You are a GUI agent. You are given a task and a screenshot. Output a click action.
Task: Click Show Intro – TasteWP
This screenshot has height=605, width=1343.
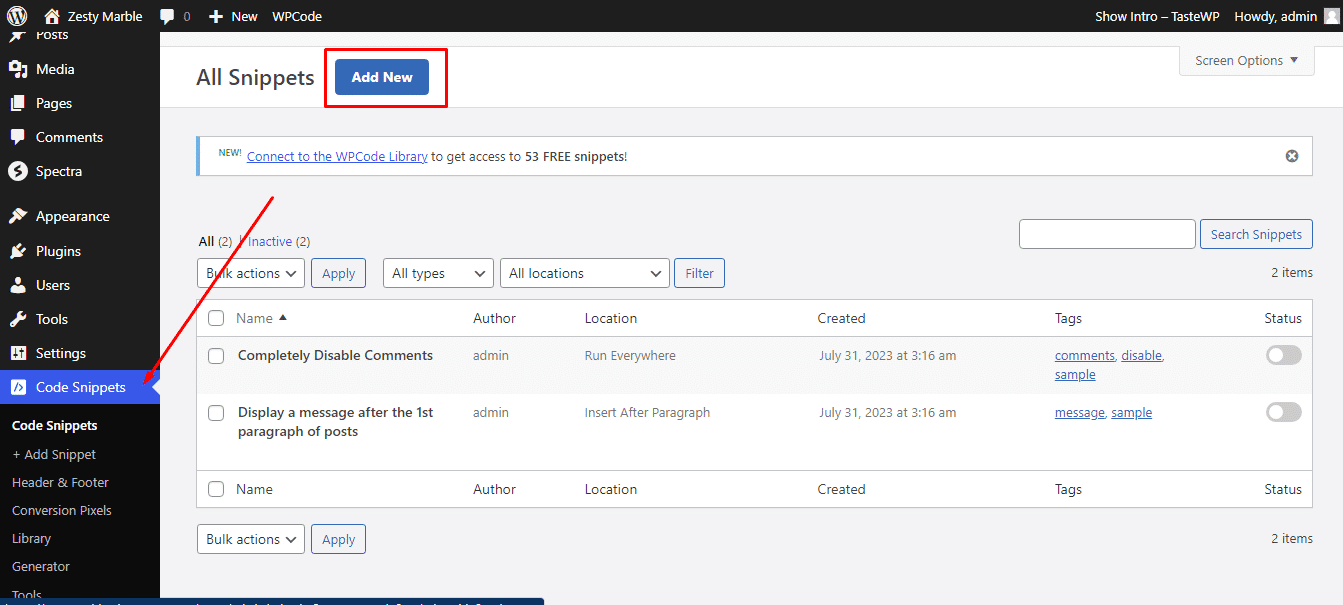click(1156, 16)
